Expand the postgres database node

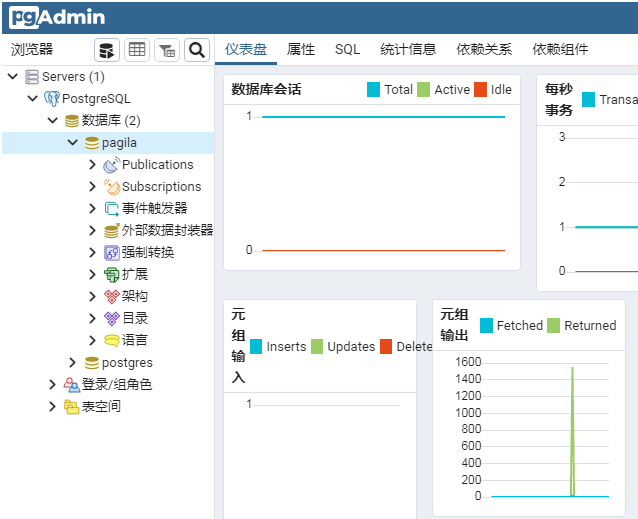click(73, 363)
